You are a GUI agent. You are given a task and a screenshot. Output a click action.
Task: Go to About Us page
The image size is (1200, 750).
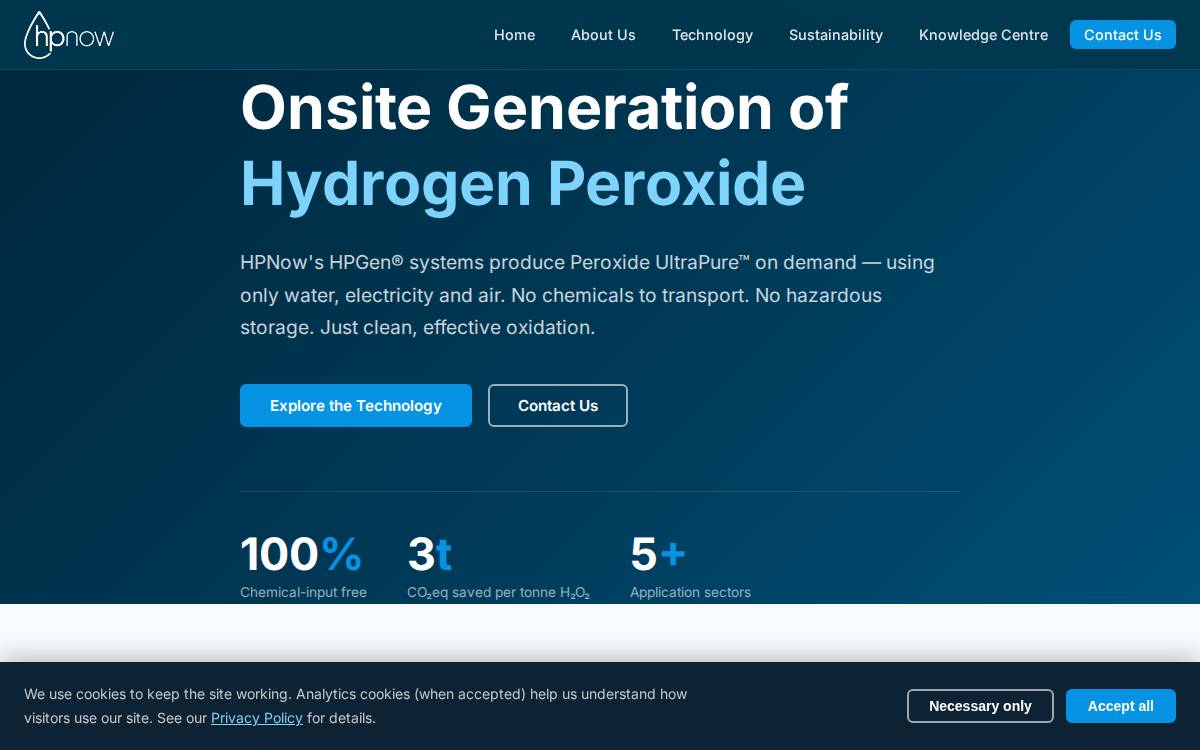tap(603, 35)
